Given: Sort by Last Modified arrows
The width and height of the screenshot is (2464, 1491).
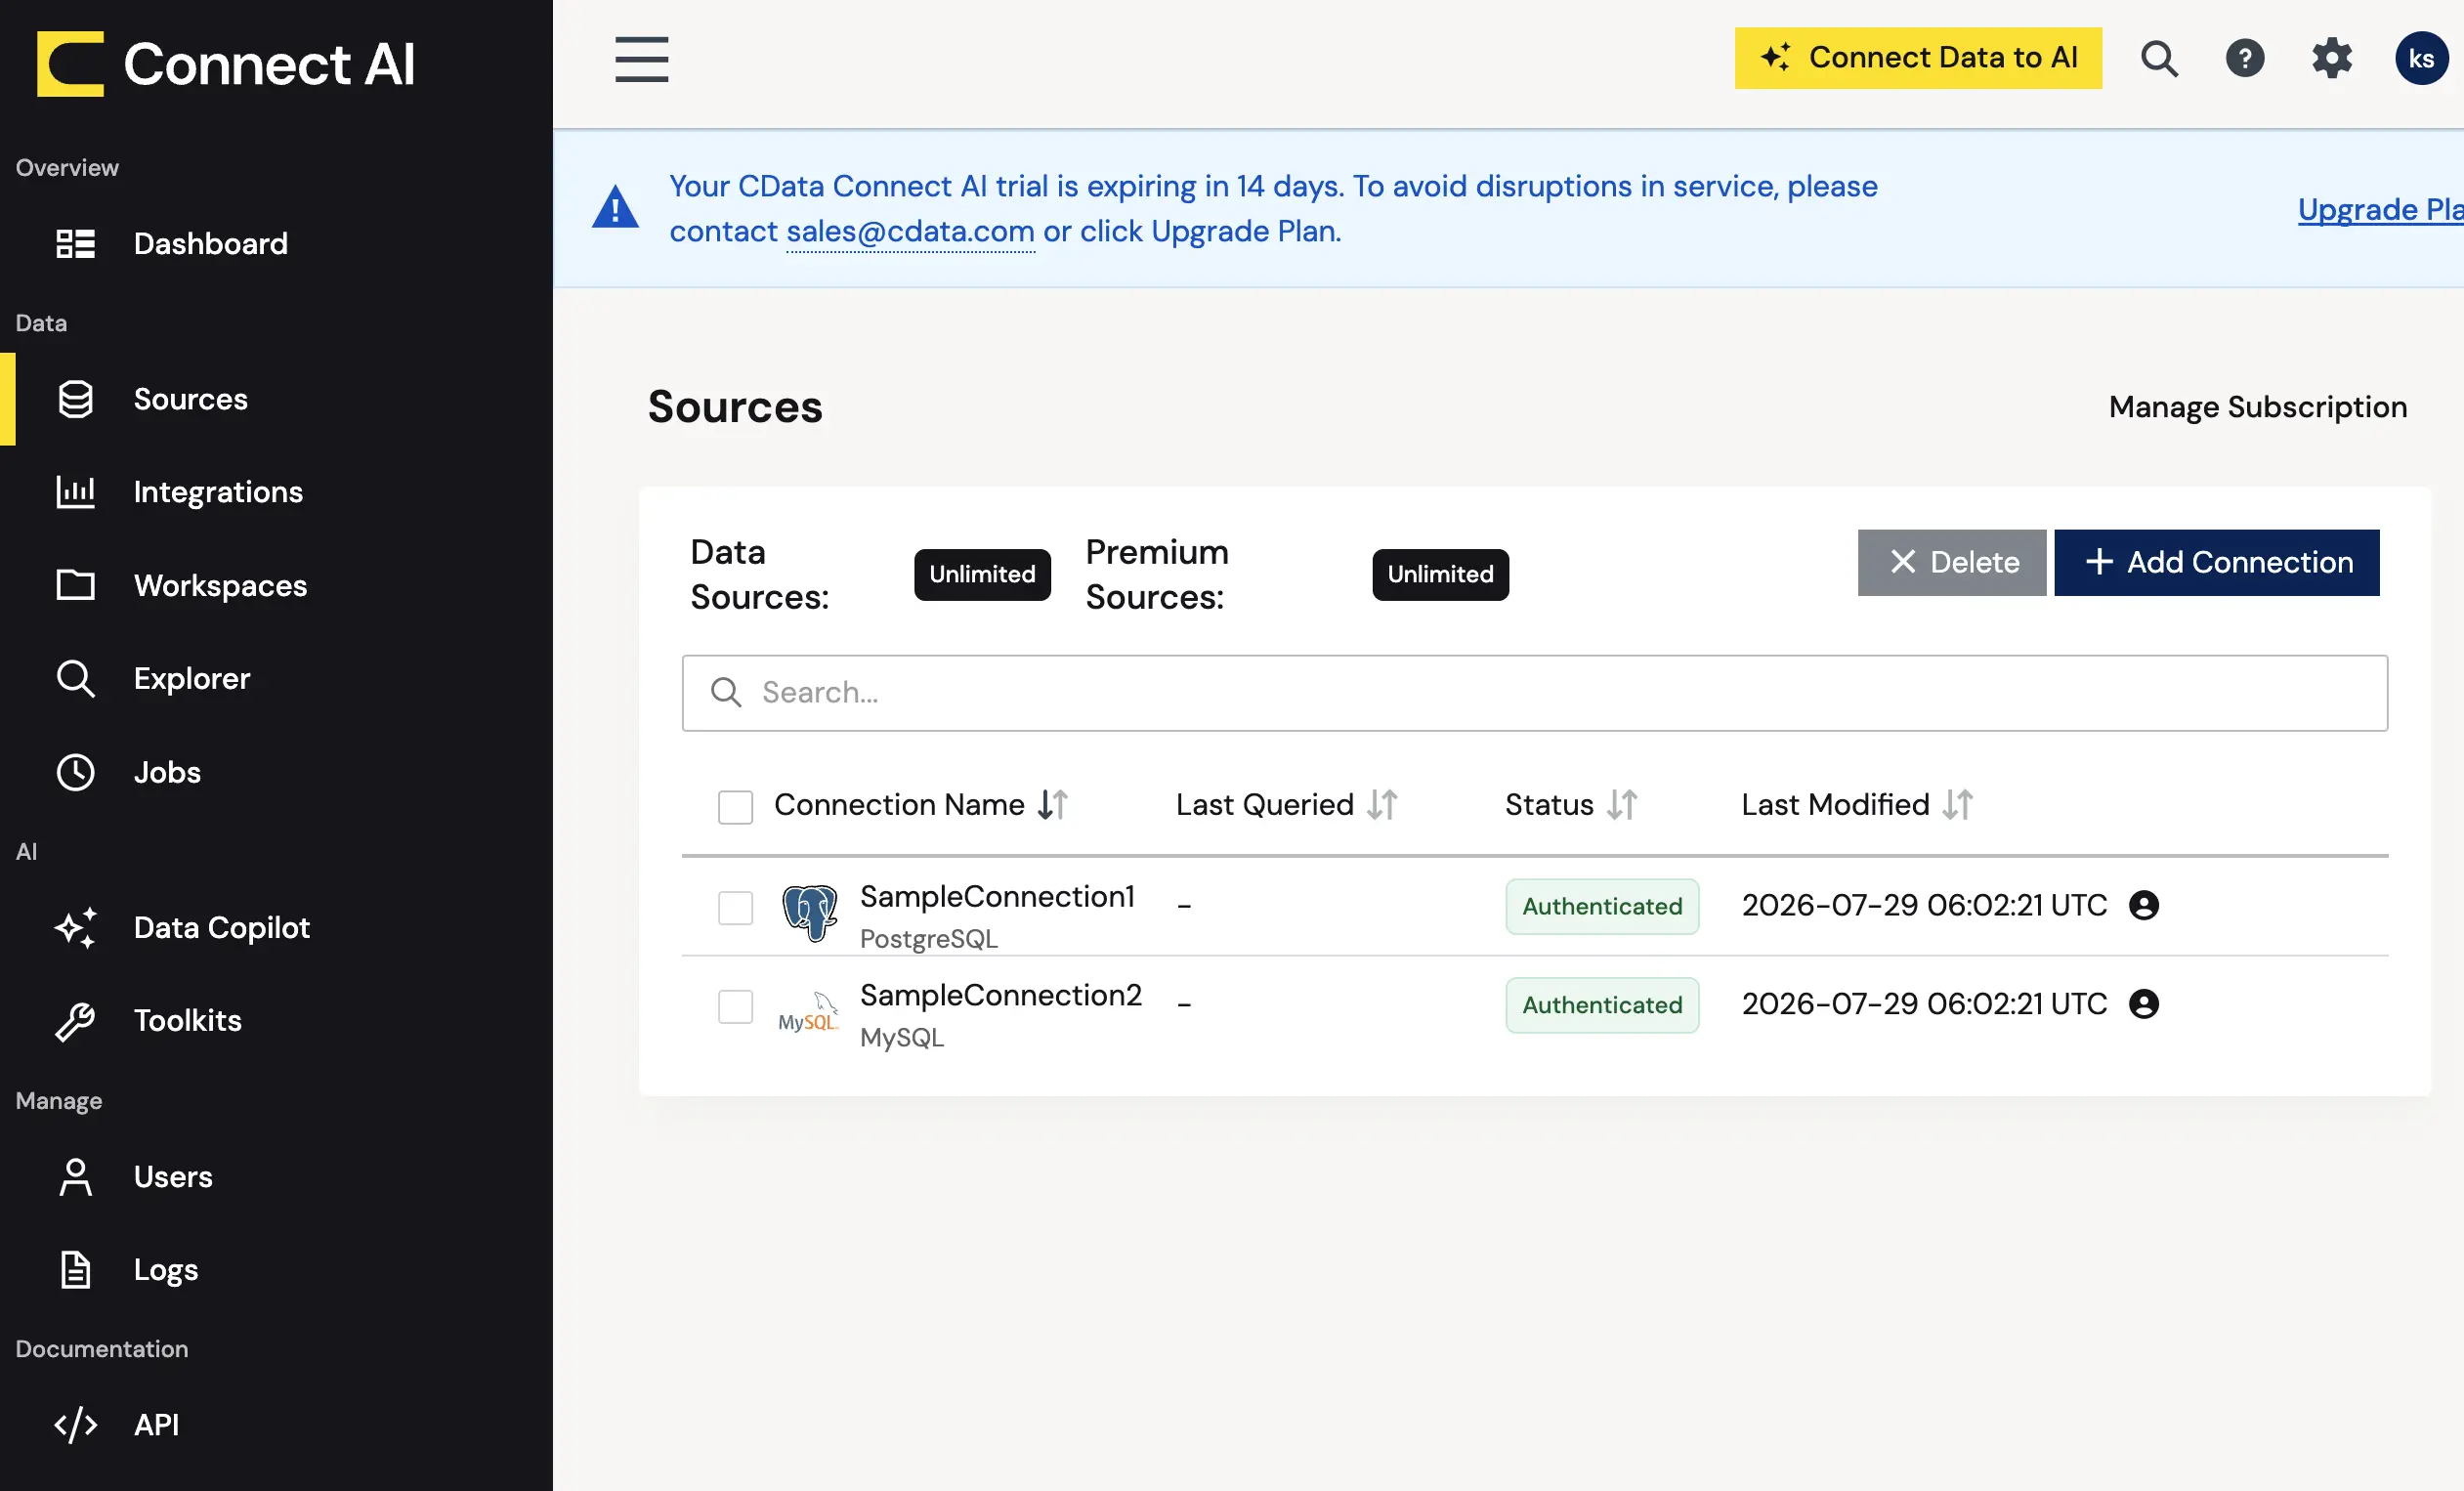Looking at the screenshot, I should 1958,805.
